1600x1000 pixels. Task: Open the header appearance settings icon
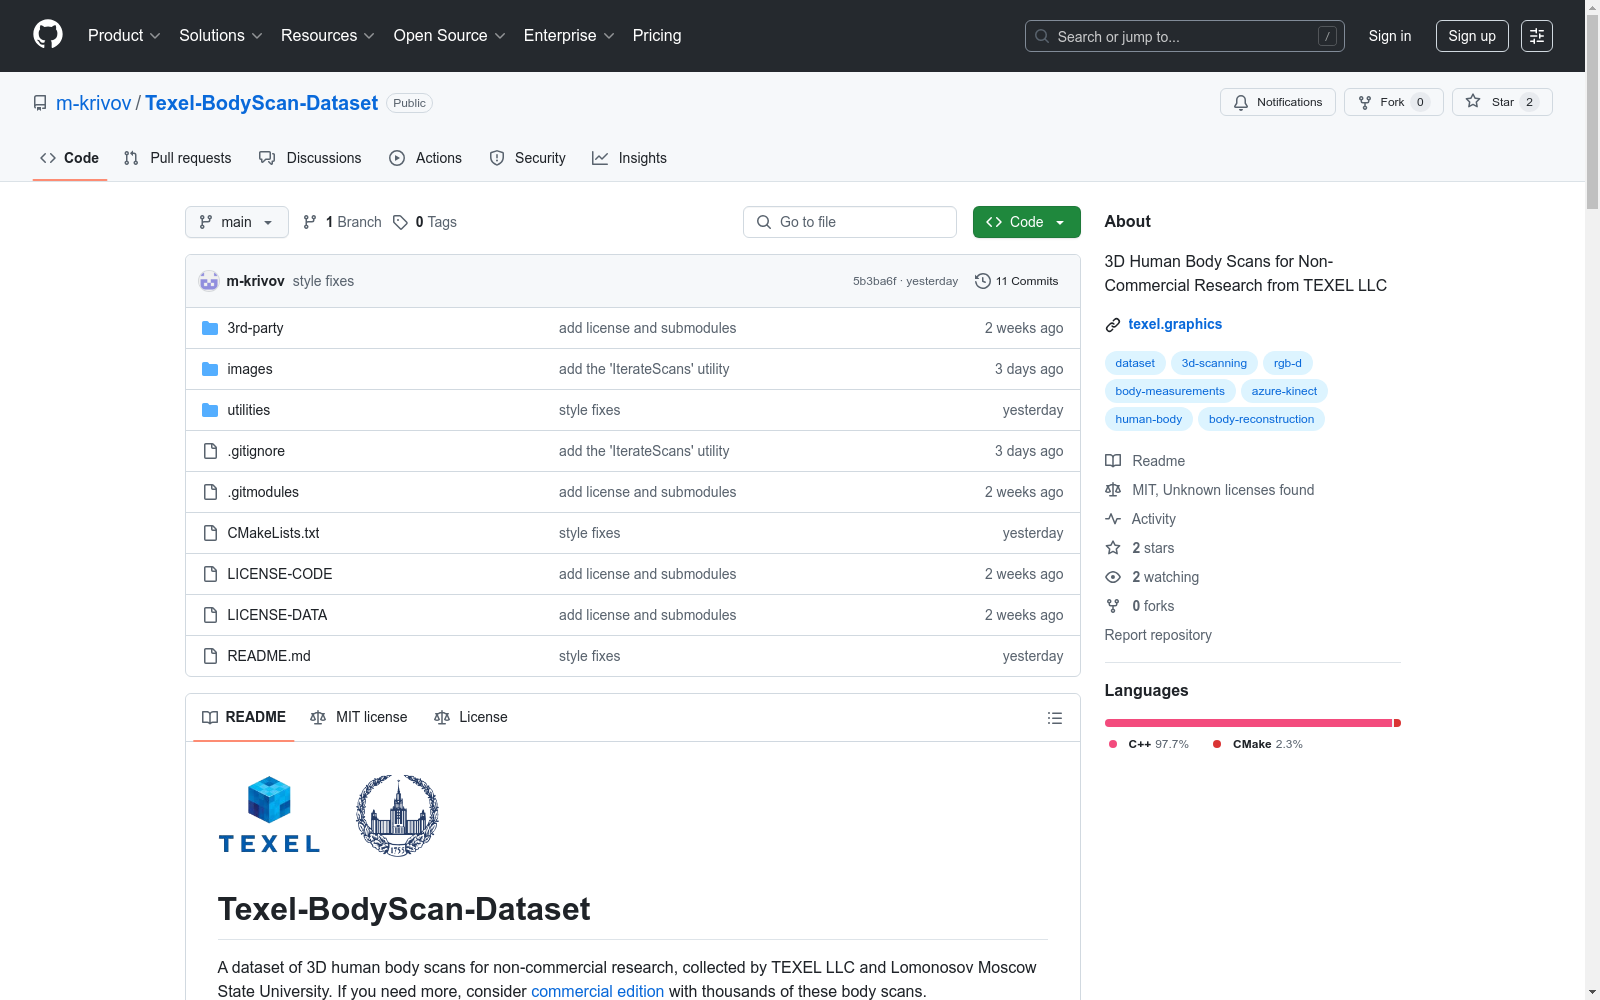pyautogui.click(x=1536, y=36)
